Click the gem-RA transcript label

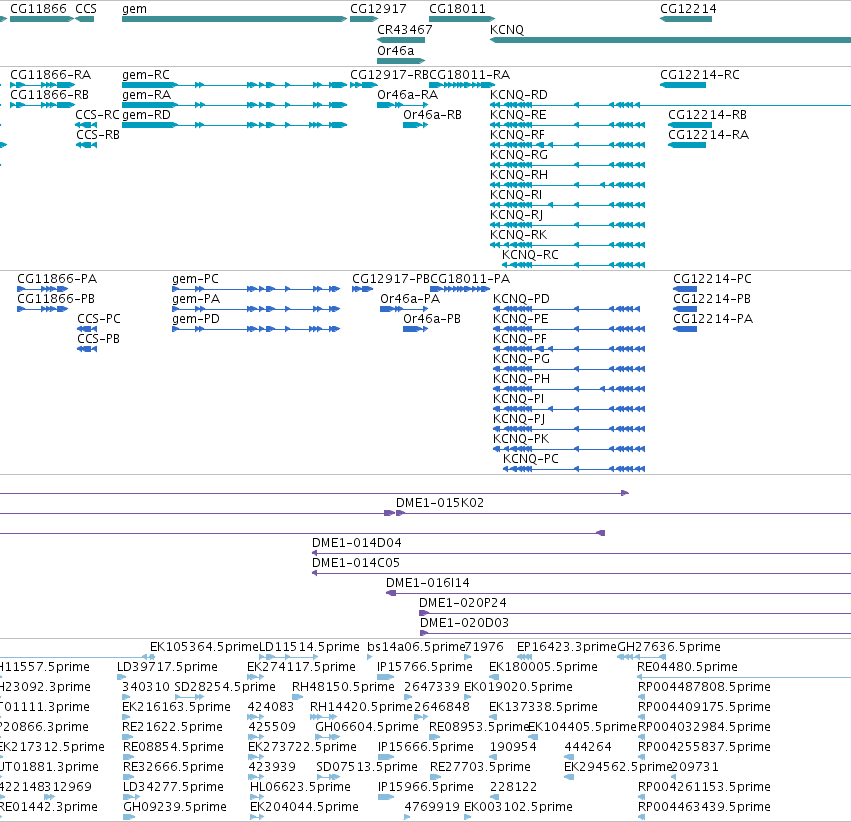point(146,95)
